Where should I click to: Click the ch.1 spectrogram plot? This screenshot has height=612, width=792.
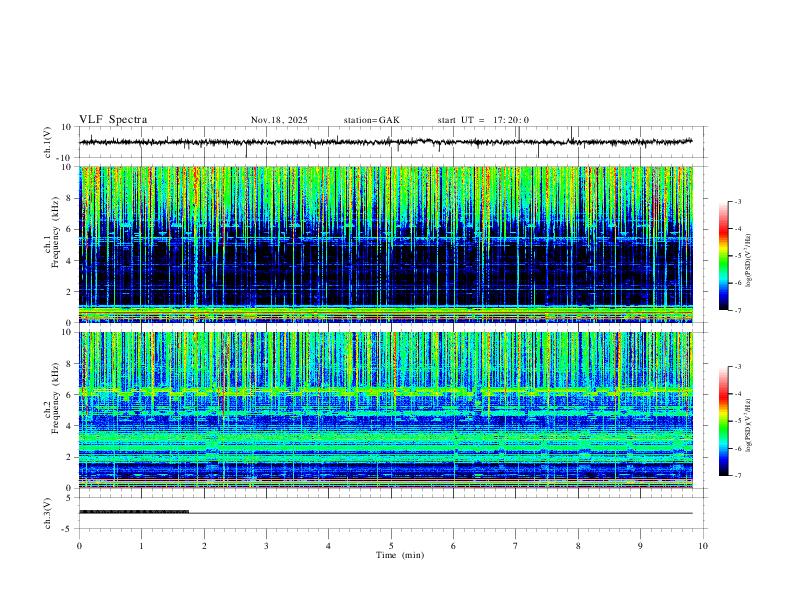tap(386, 244)
